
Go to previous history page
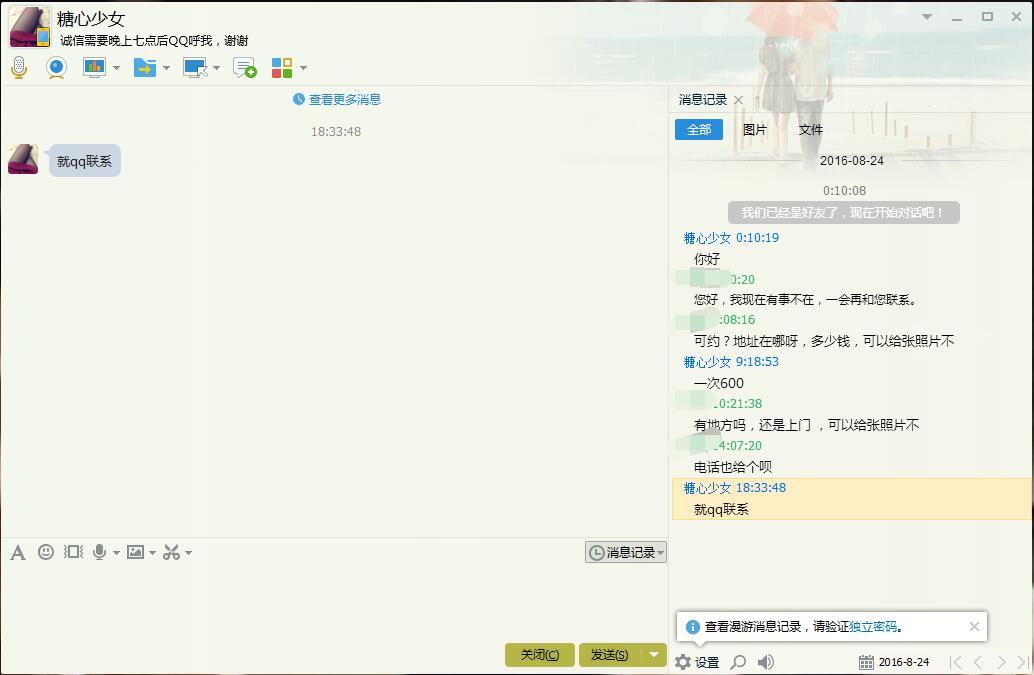tap(979, 662)
